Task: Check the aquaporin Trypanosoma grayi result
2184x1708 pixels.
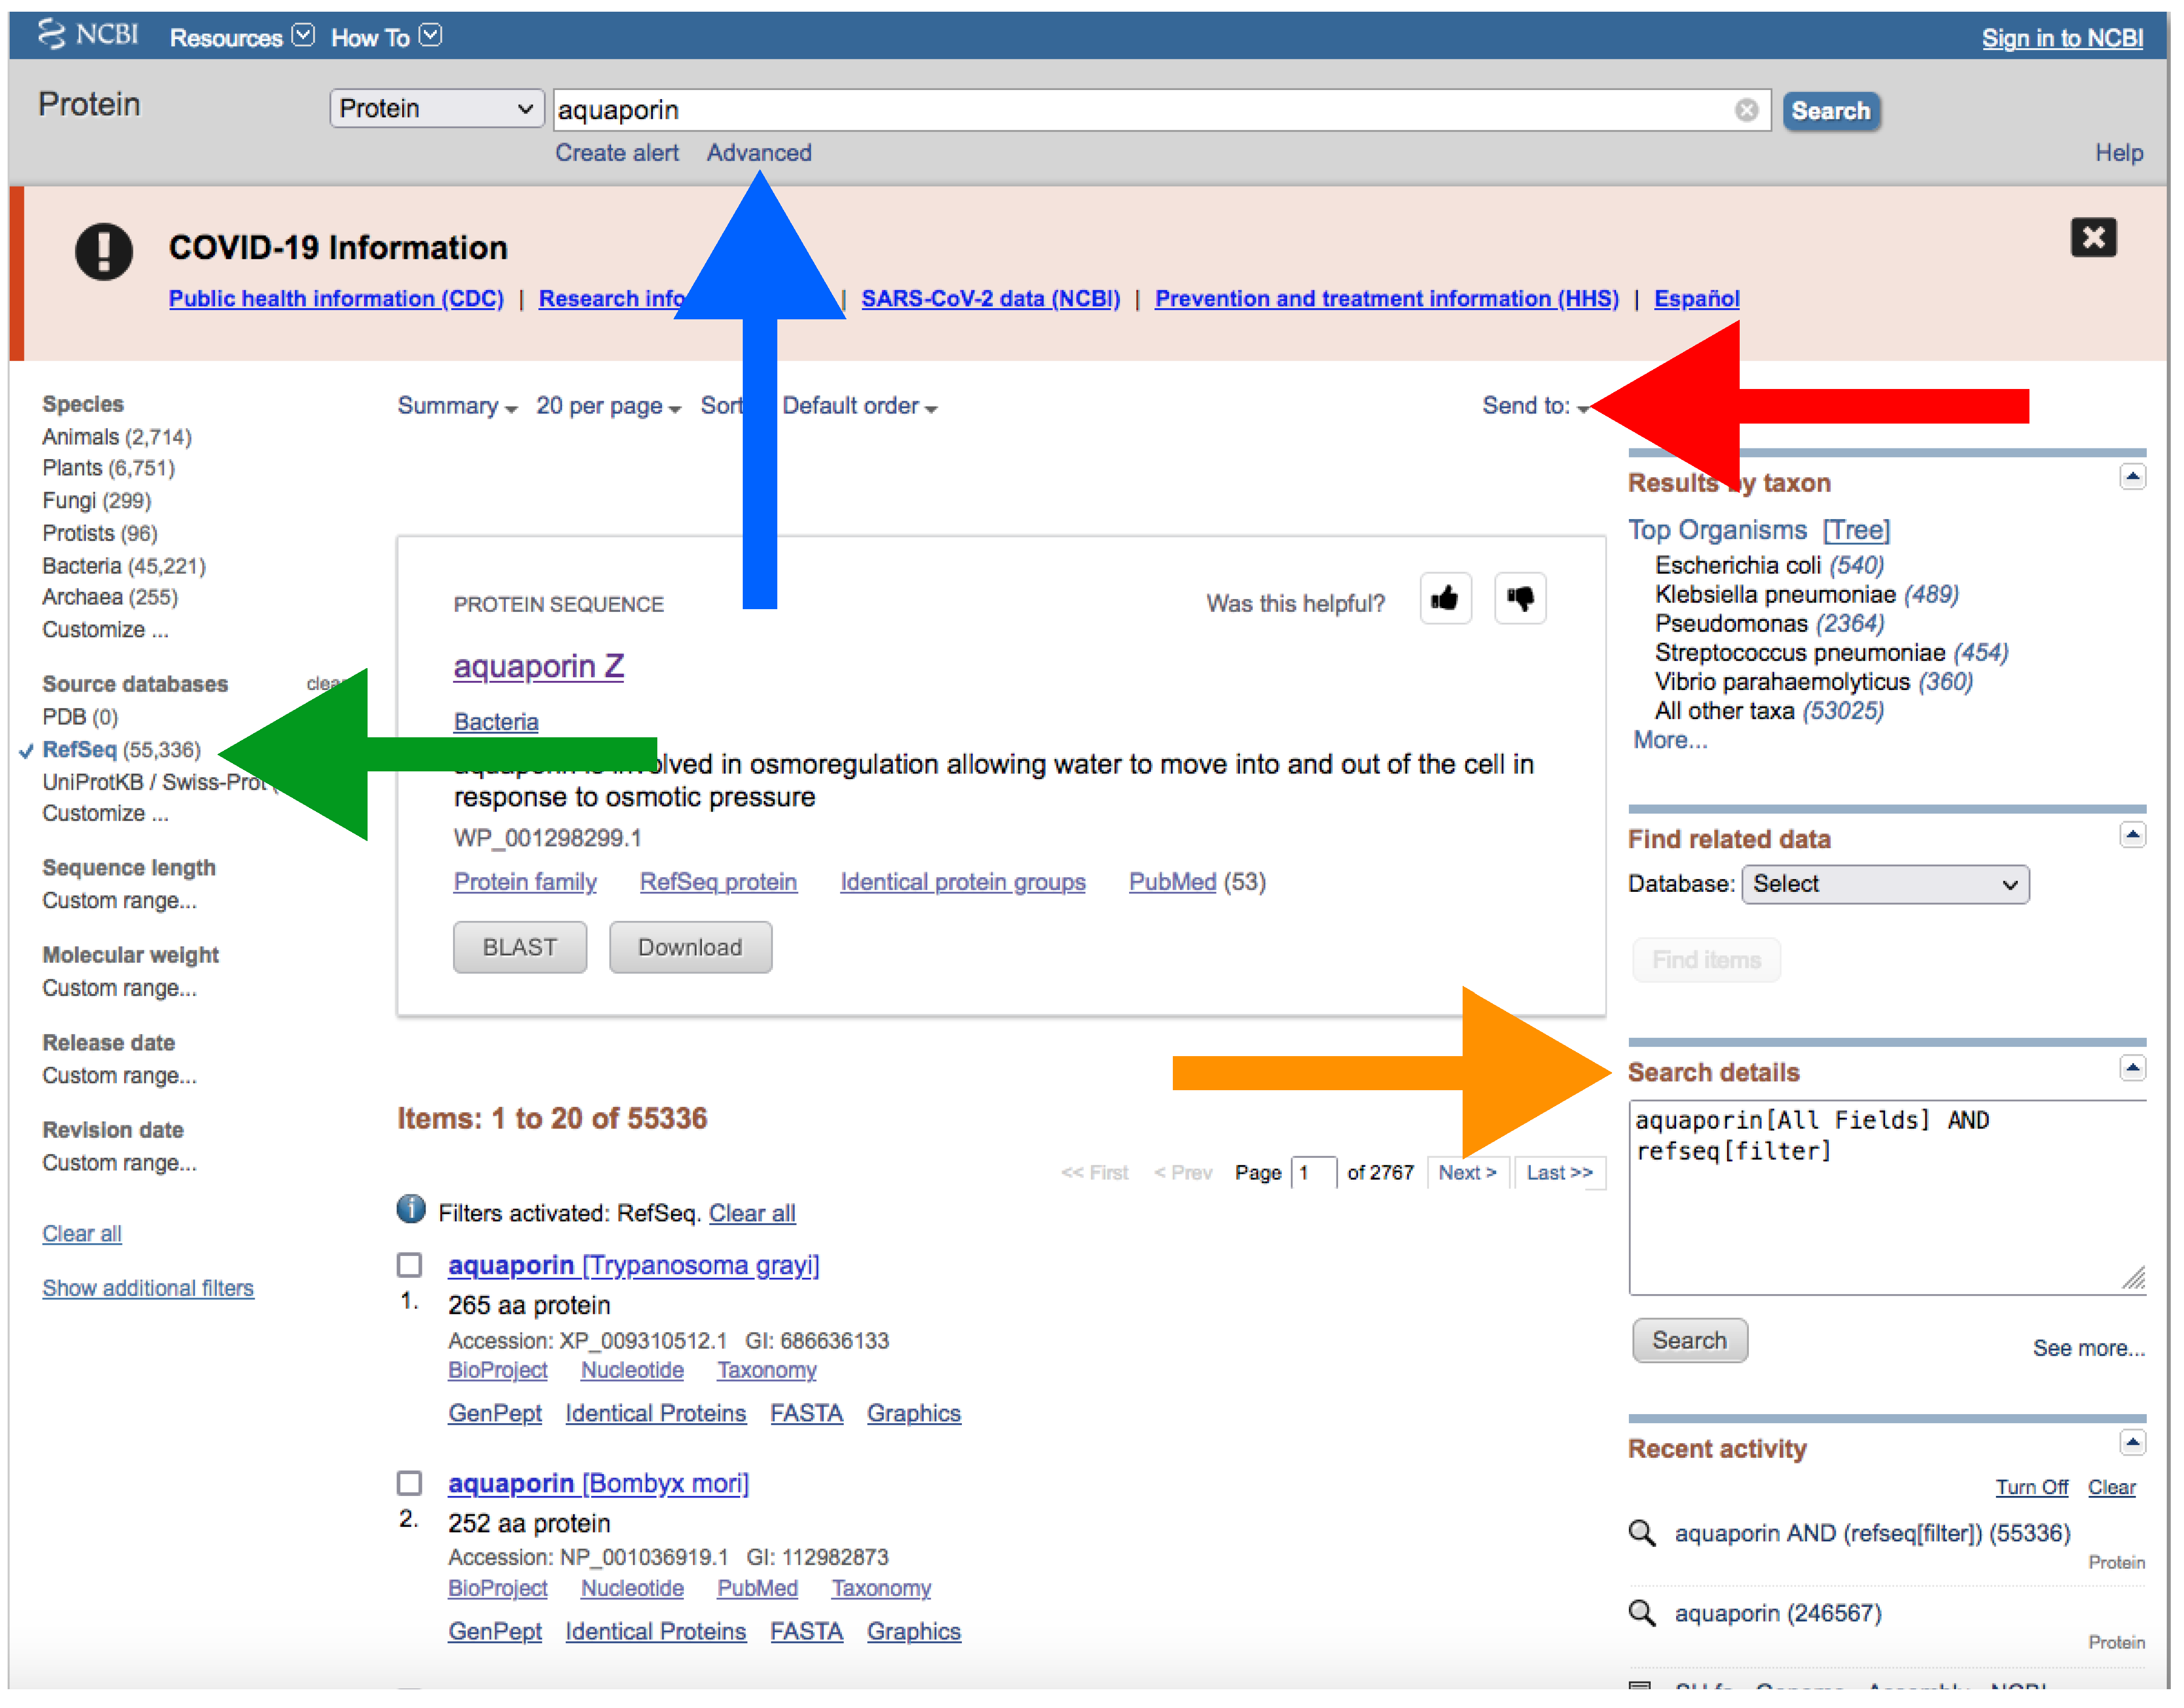Action: point(409,1265)
